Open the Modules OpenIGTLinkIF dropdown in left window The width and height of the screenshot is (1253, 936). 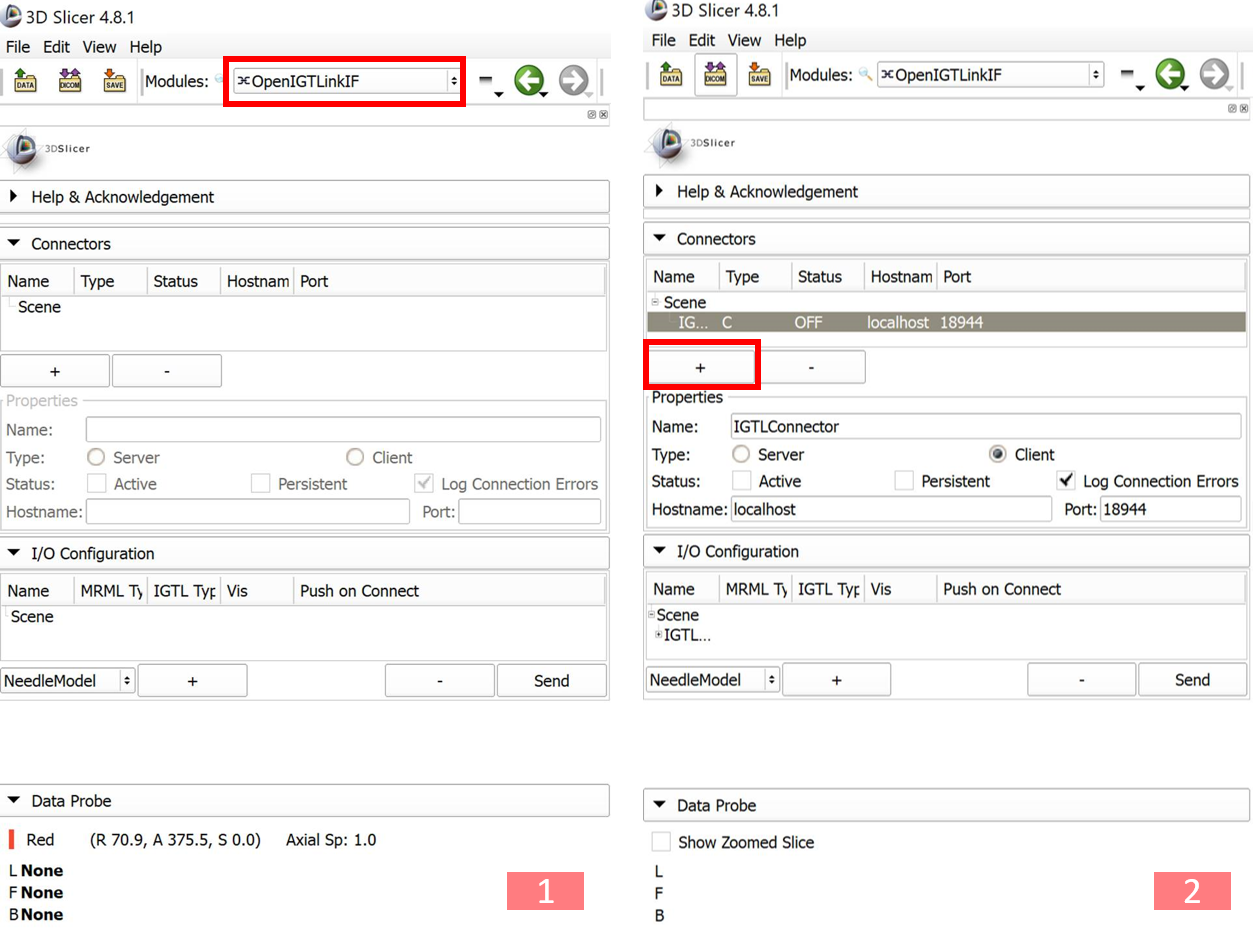point(347,81)
